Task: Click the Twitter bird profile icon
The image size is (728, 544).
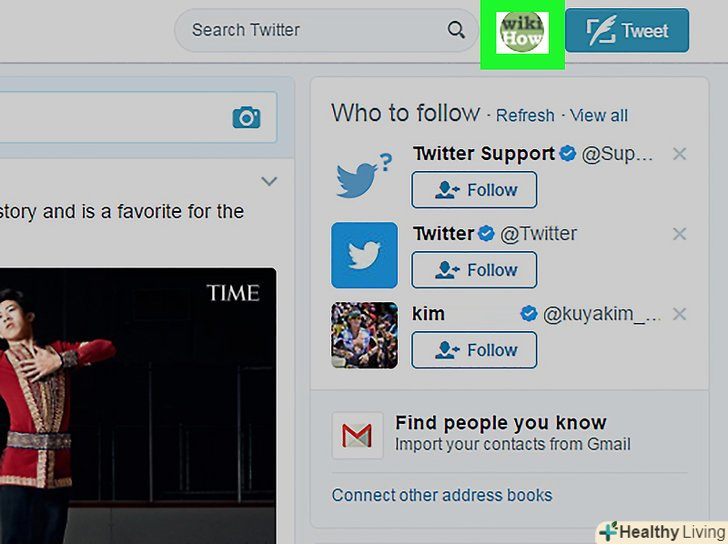Action: [x=364, y=255]
